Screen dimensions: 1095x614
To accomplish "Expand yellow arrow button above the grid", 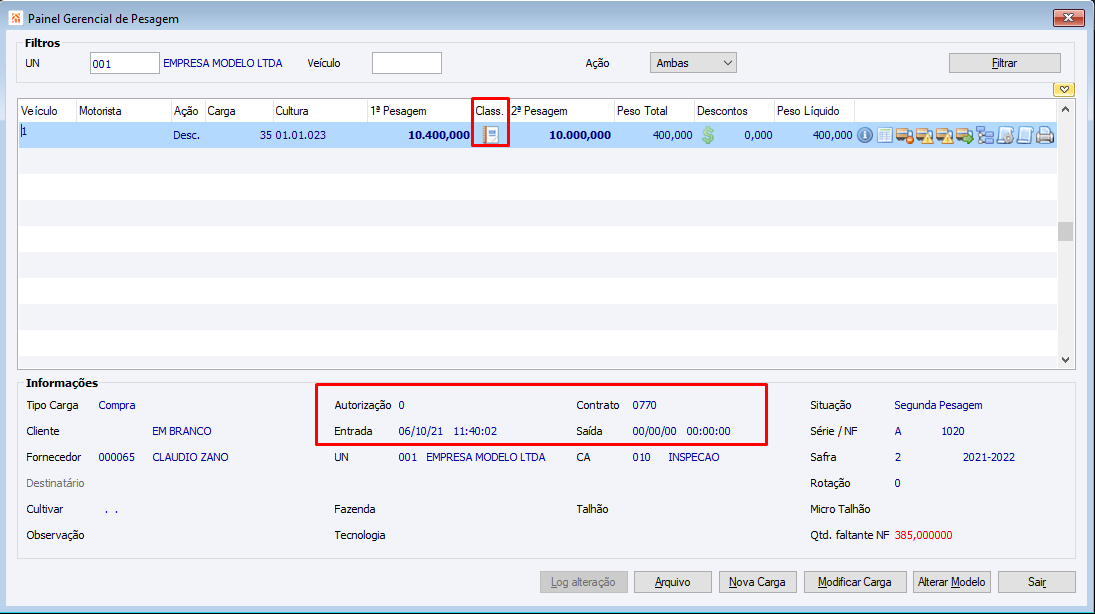I will (1064, 89).
